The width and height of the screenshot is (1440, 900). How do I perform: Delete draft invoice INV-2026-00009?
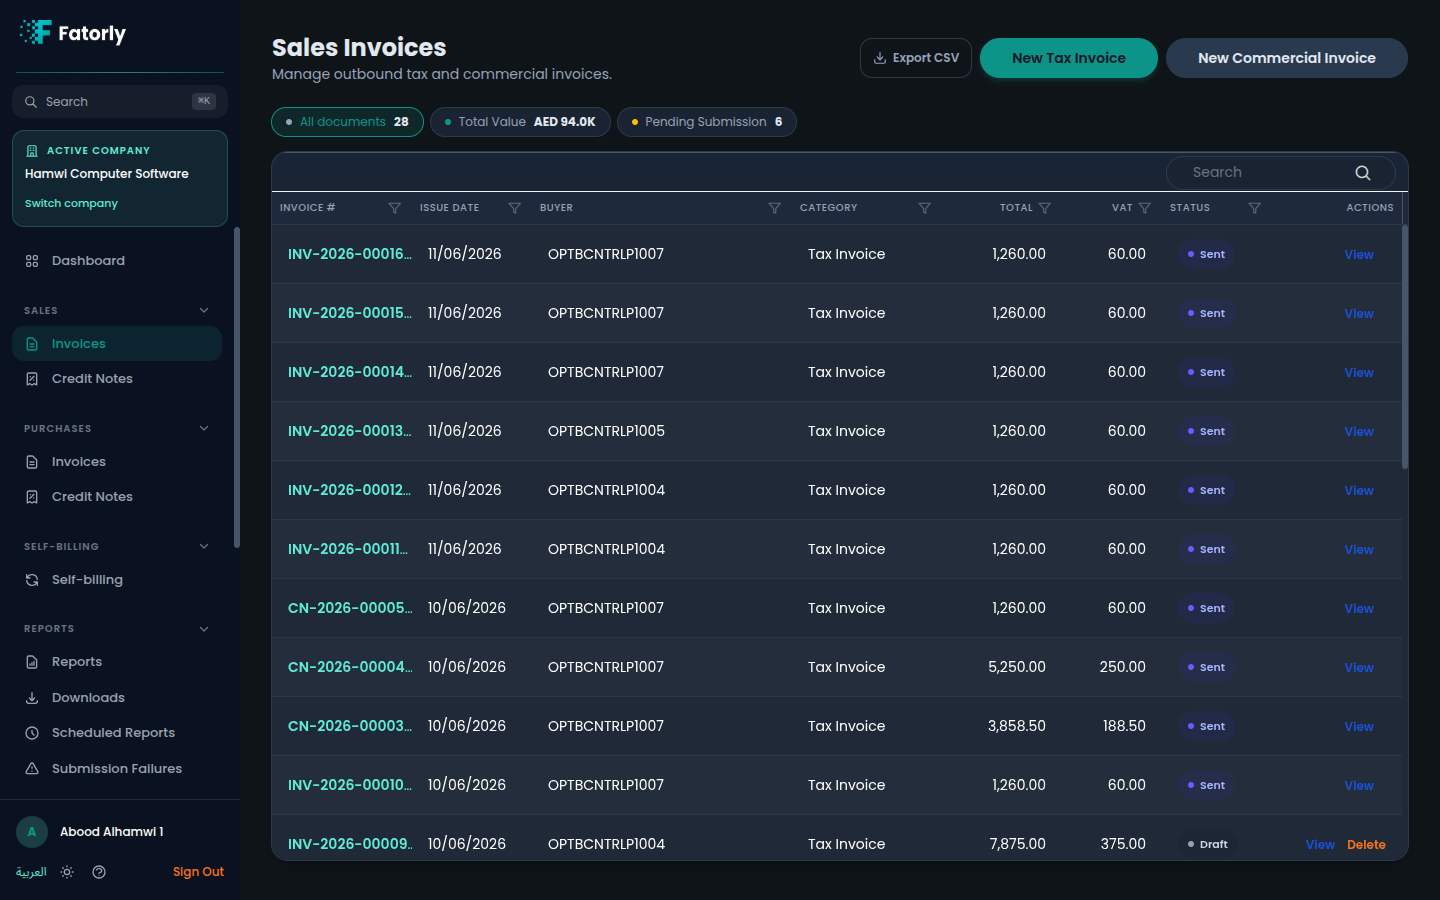[x=1366, y=844]
